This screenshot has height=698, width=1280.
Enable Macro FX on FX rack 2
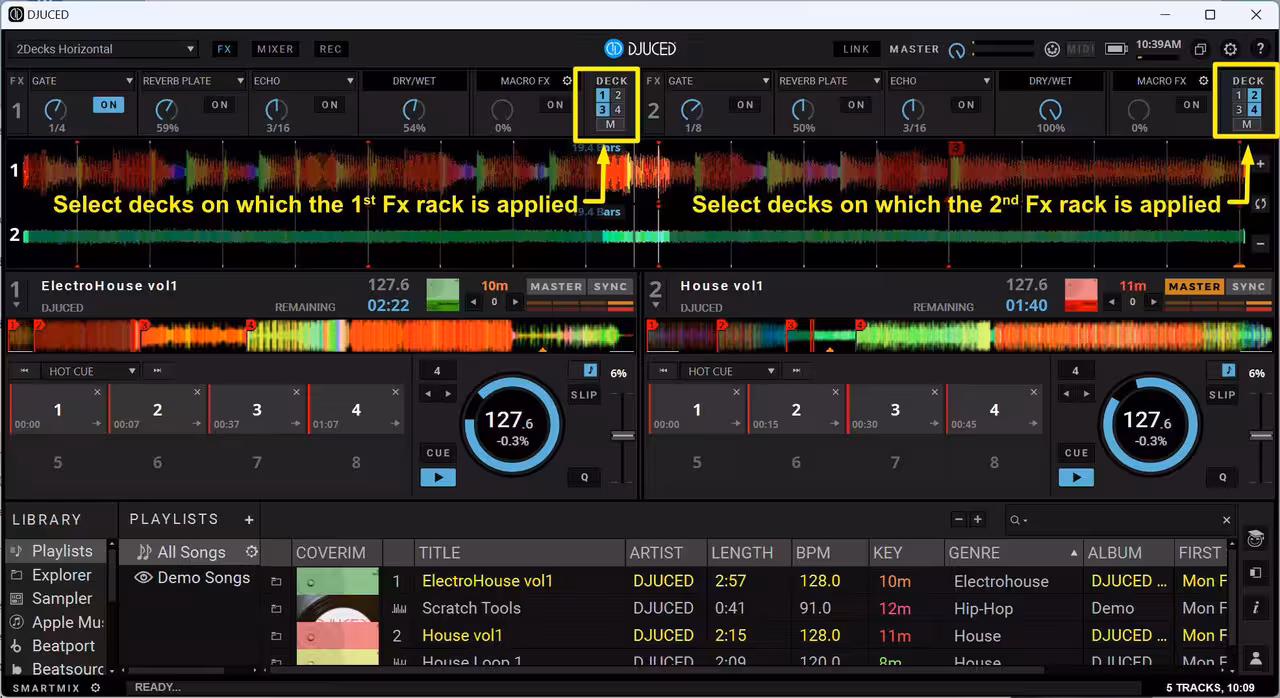1191,104
